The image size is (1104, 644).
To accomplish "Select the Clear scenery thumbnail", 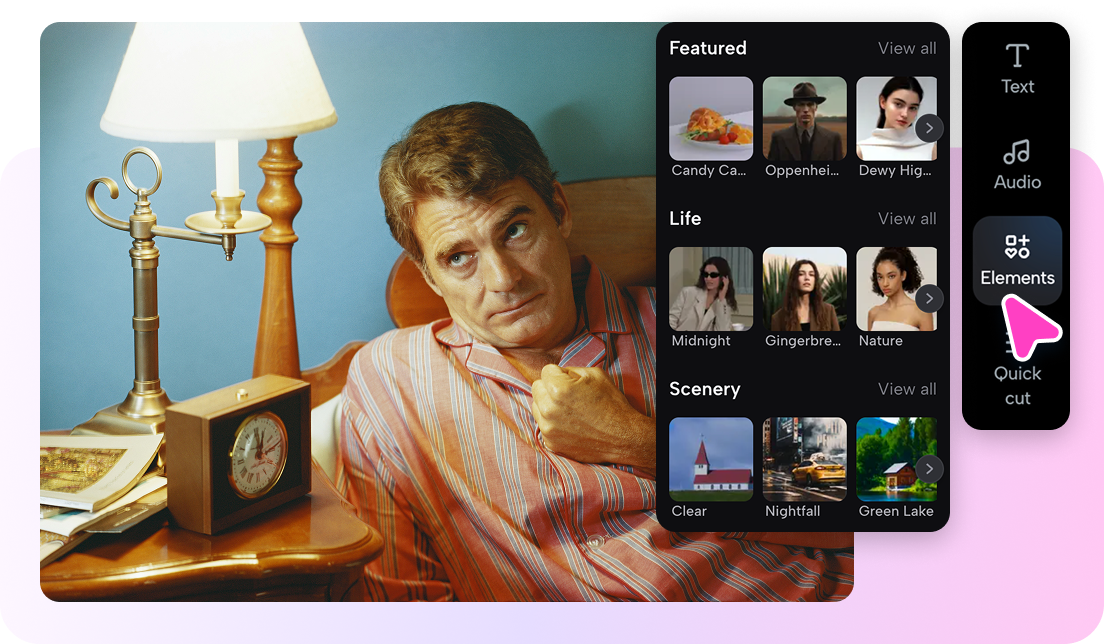I will pos(710,459).
